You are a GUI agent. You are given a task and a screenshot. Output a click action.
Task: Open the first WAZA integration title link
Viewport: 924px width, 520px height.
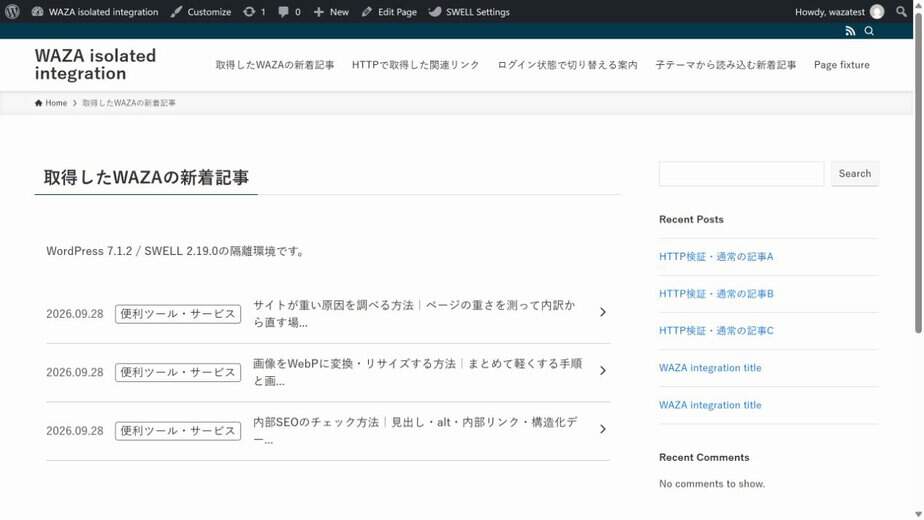(710, 368)
